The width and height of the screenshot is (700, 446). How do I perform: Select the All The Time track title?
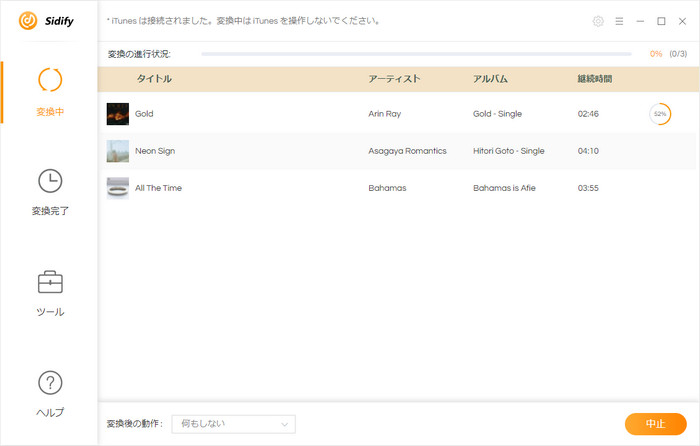click(x=158, y=188)
